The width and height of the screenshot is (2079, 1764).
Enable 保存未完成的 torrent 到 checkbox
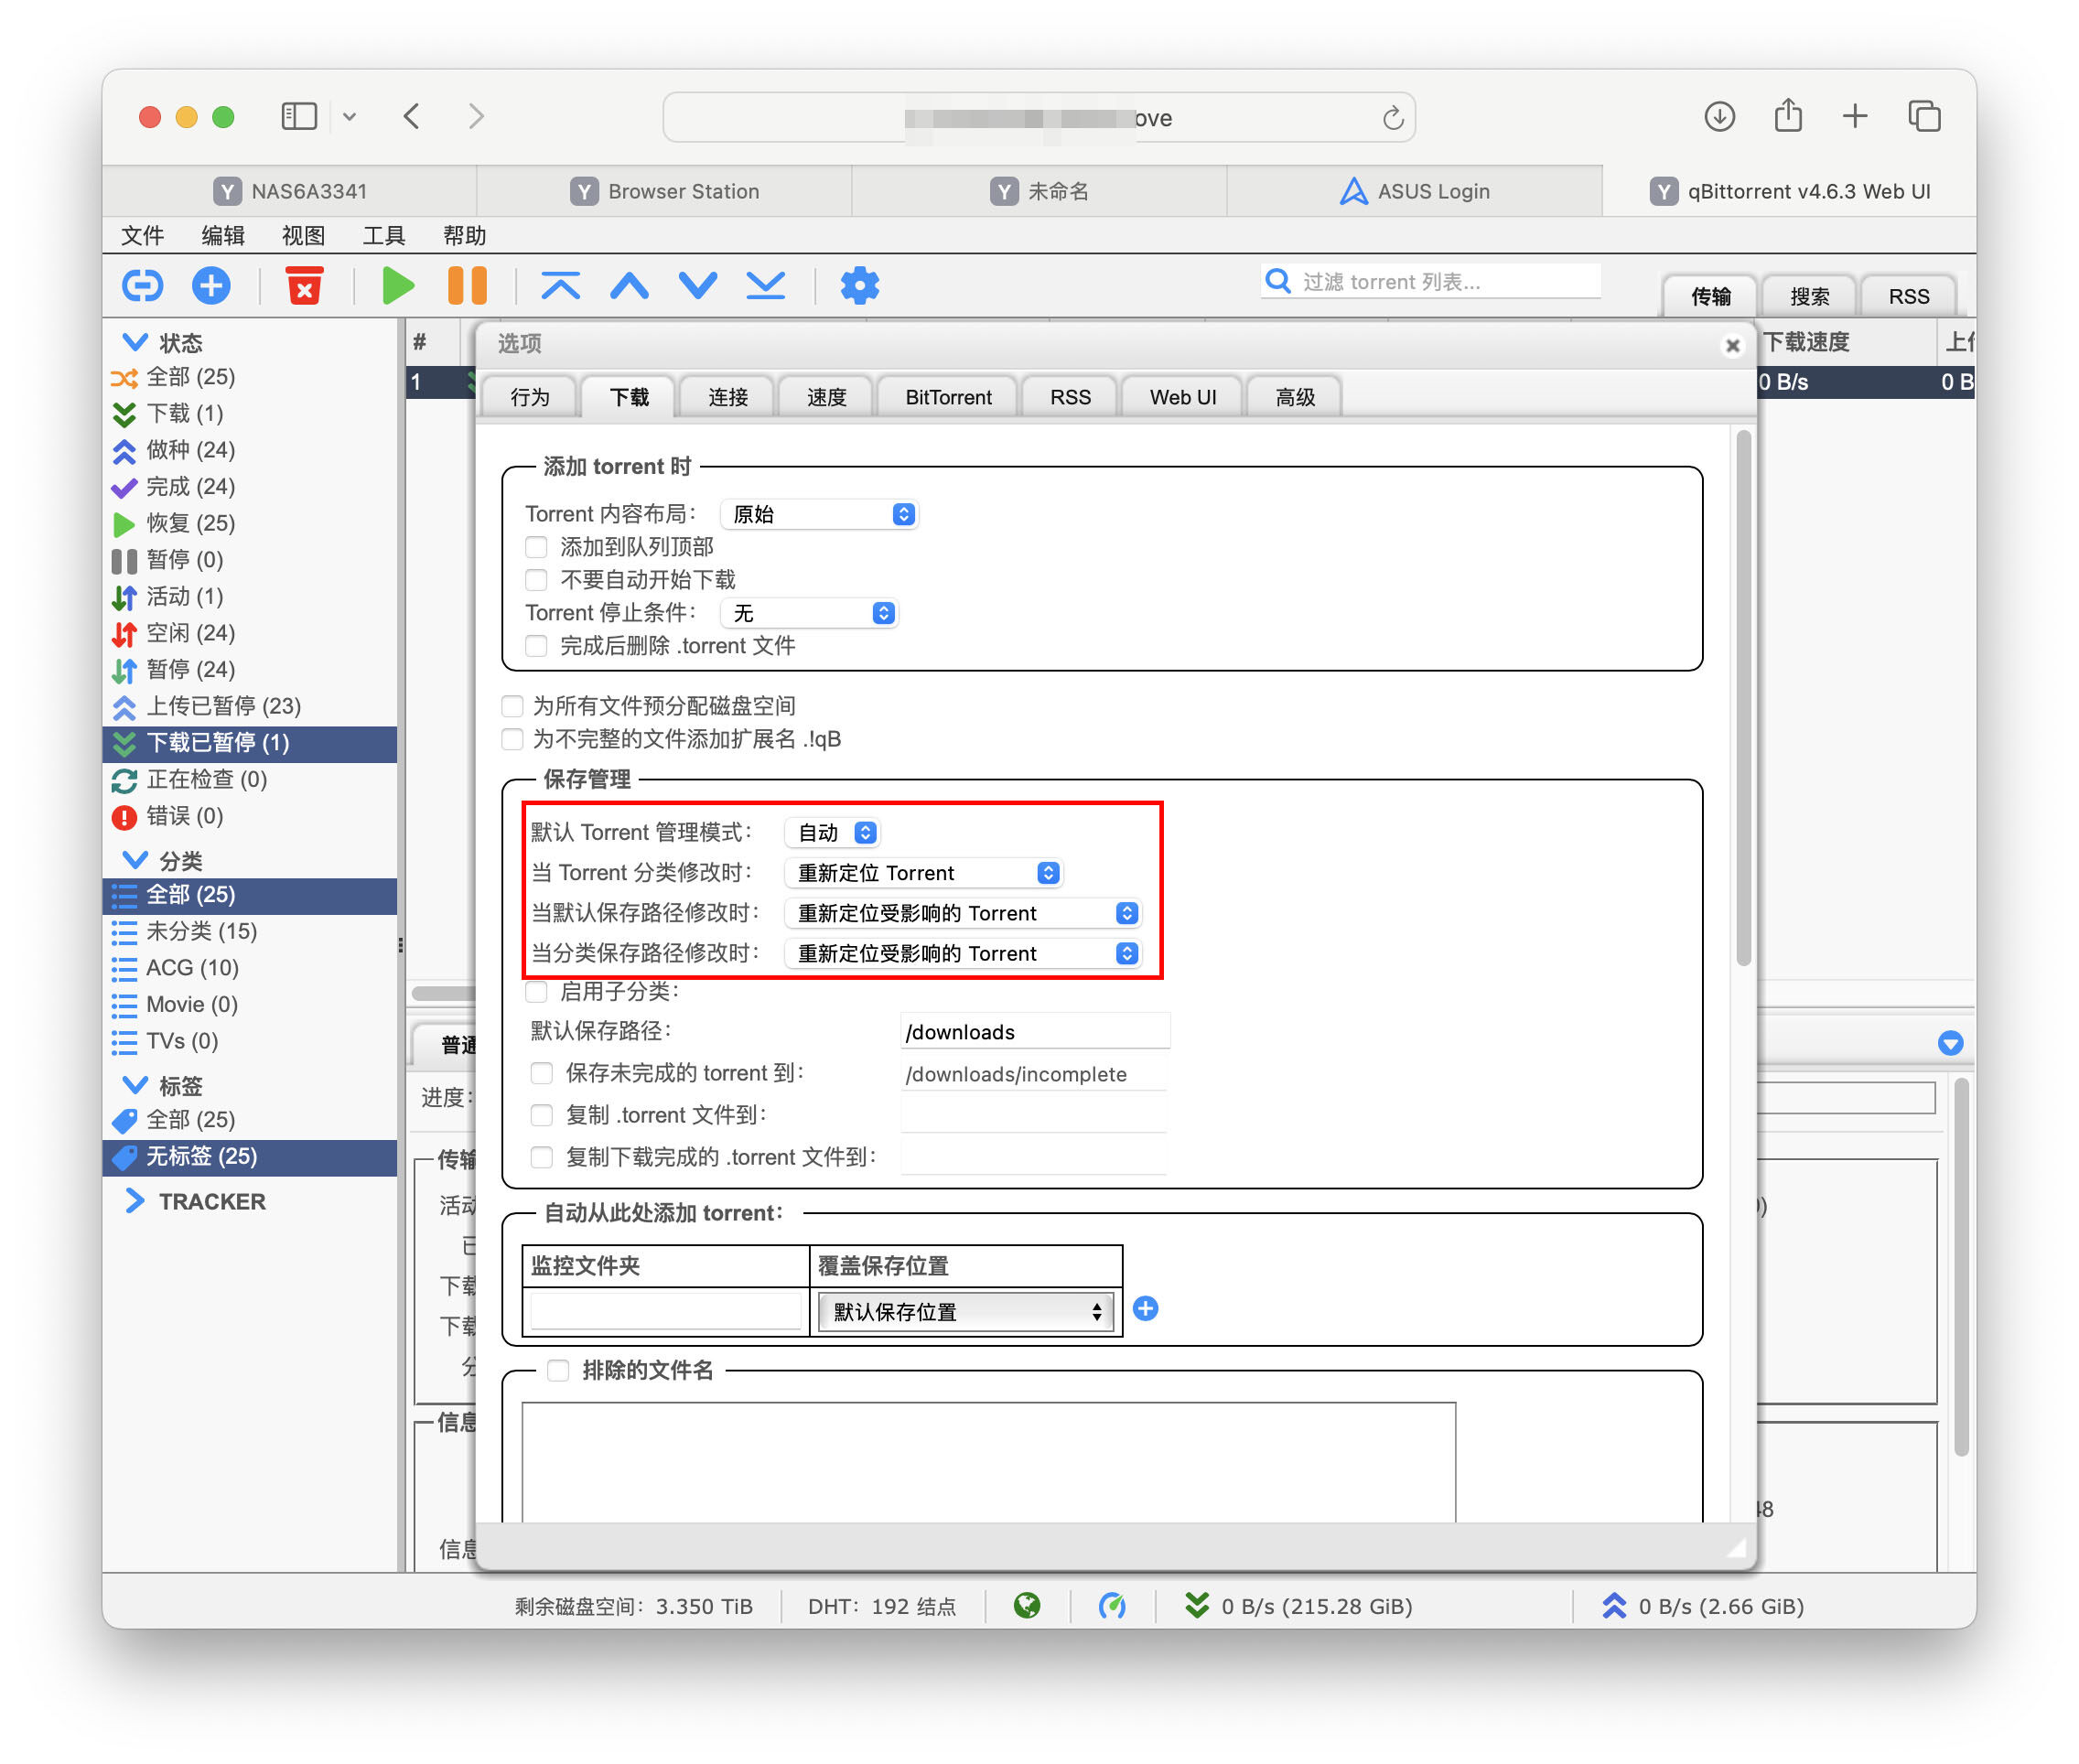[x=541, y=1073]
